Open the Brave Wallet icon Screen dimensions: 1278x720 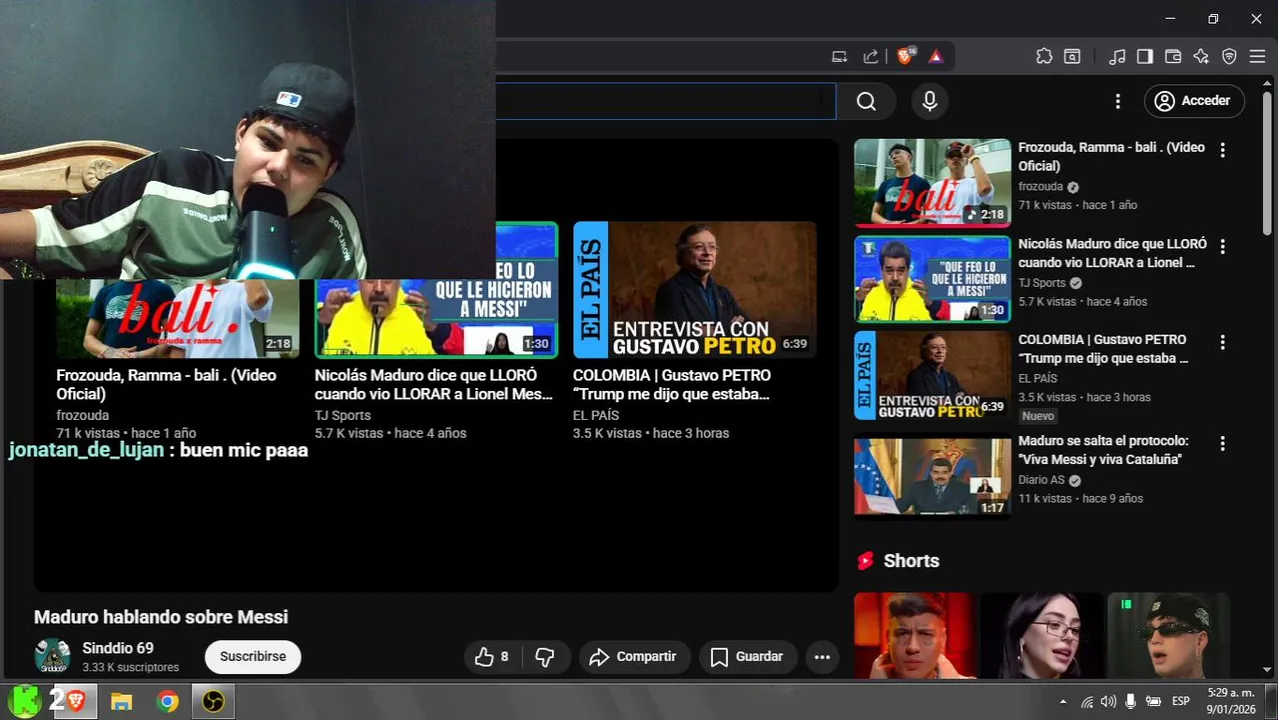click(x=1173, y=57)
